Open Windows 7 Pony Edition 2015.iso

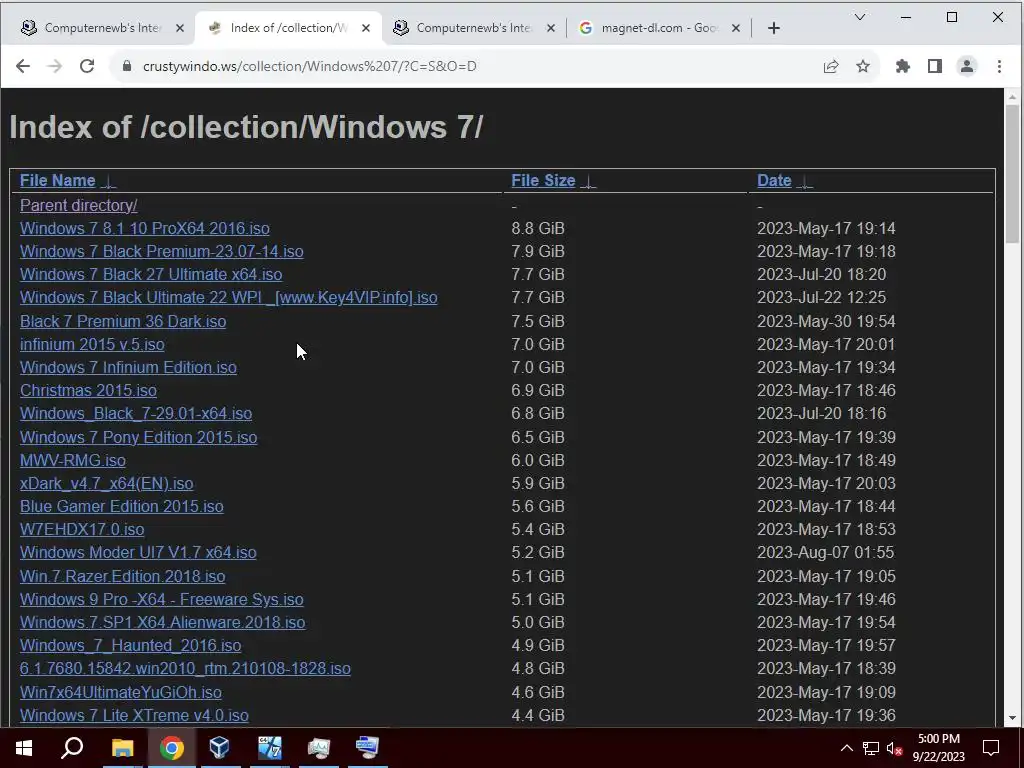coord(138,437)
